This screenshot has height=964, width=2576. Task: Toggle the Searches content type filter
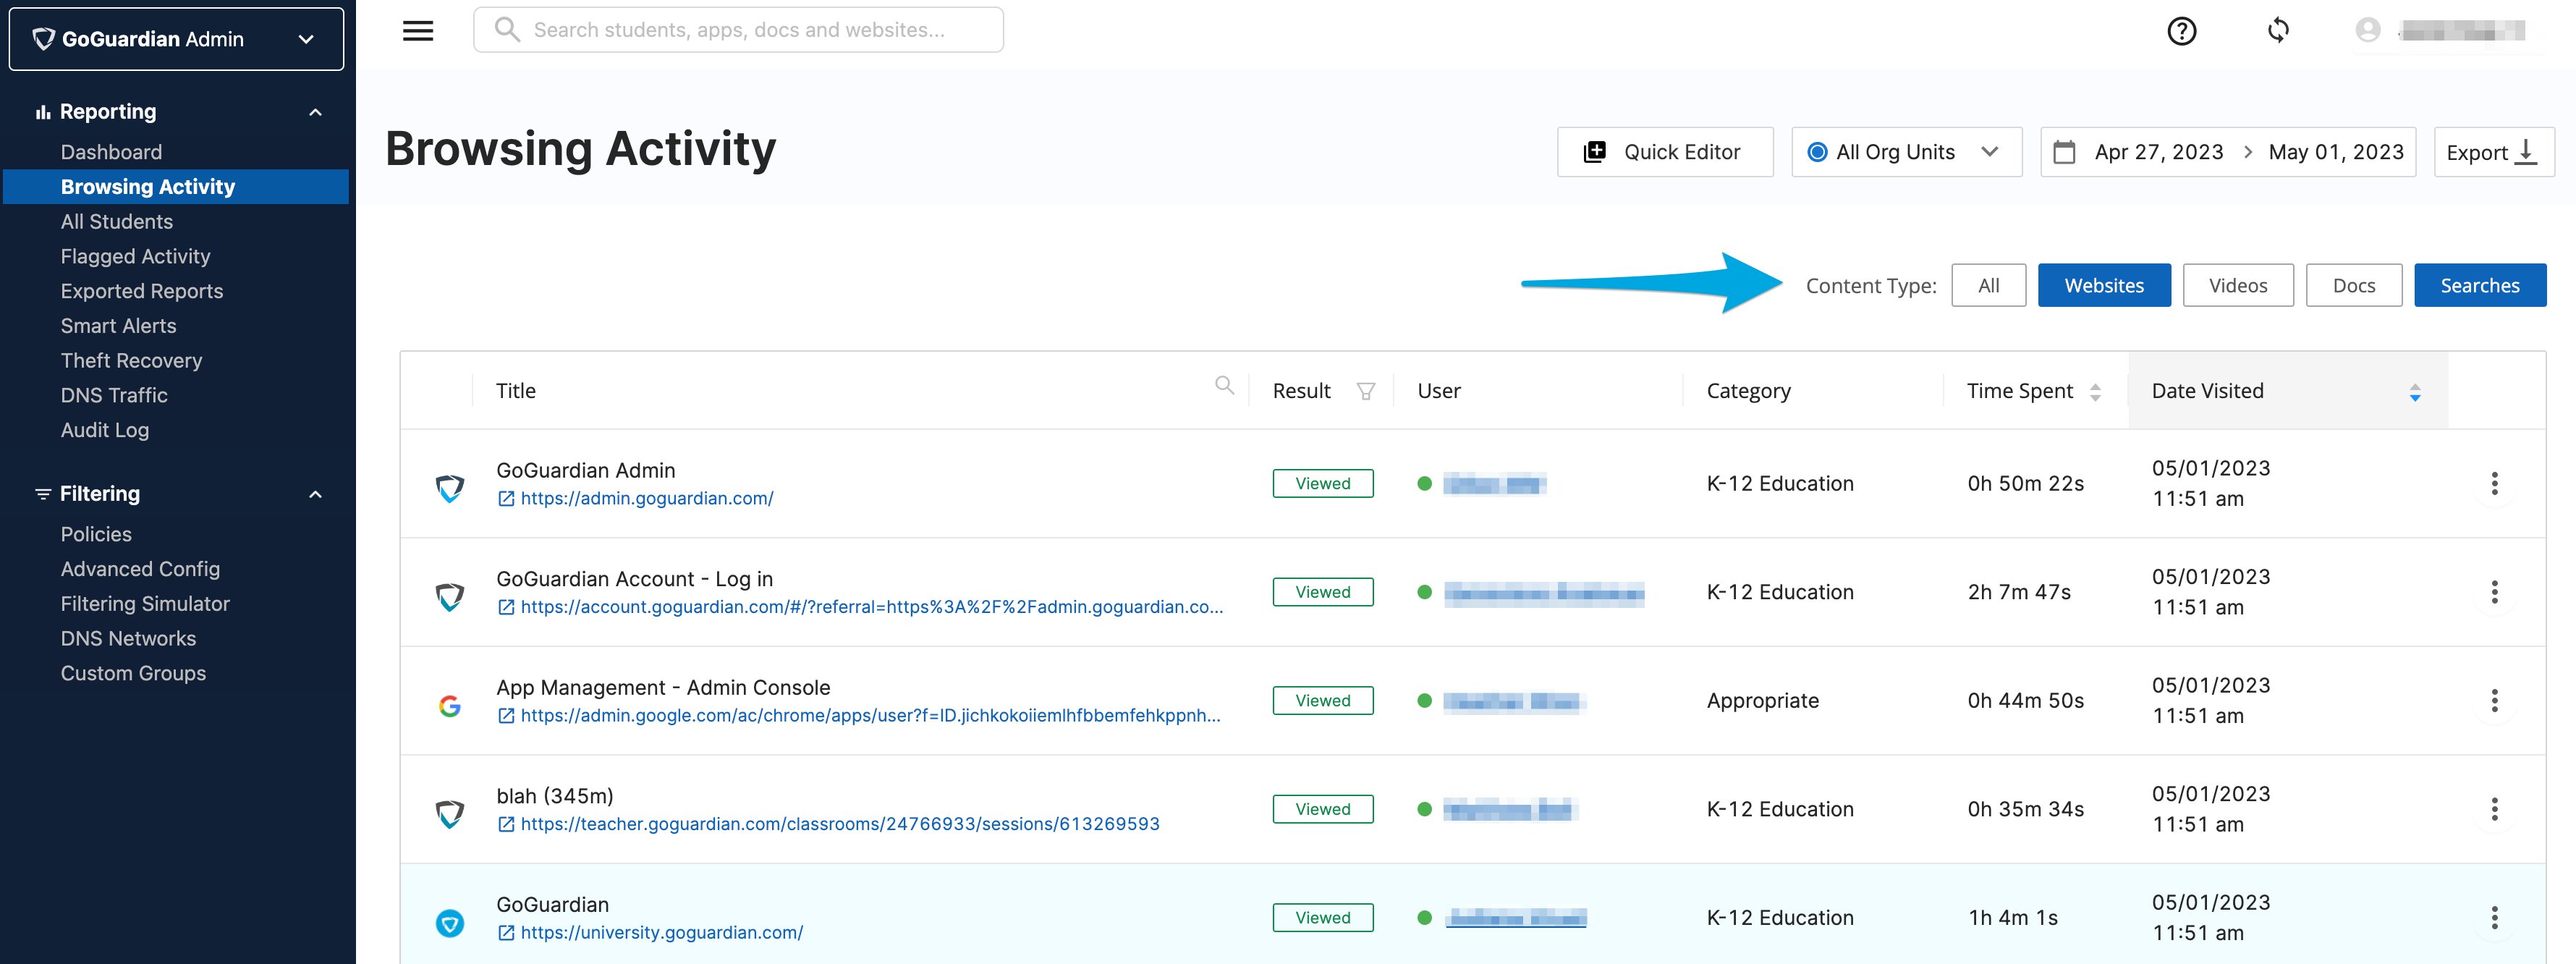pyautogui.click(x=2479, y=286)
